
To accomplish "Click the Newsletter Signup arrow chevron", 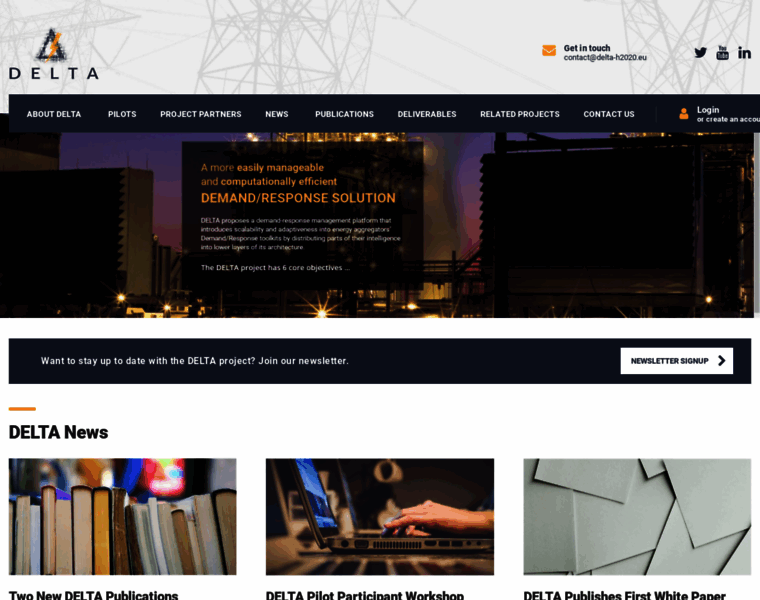I will (722, 361).
